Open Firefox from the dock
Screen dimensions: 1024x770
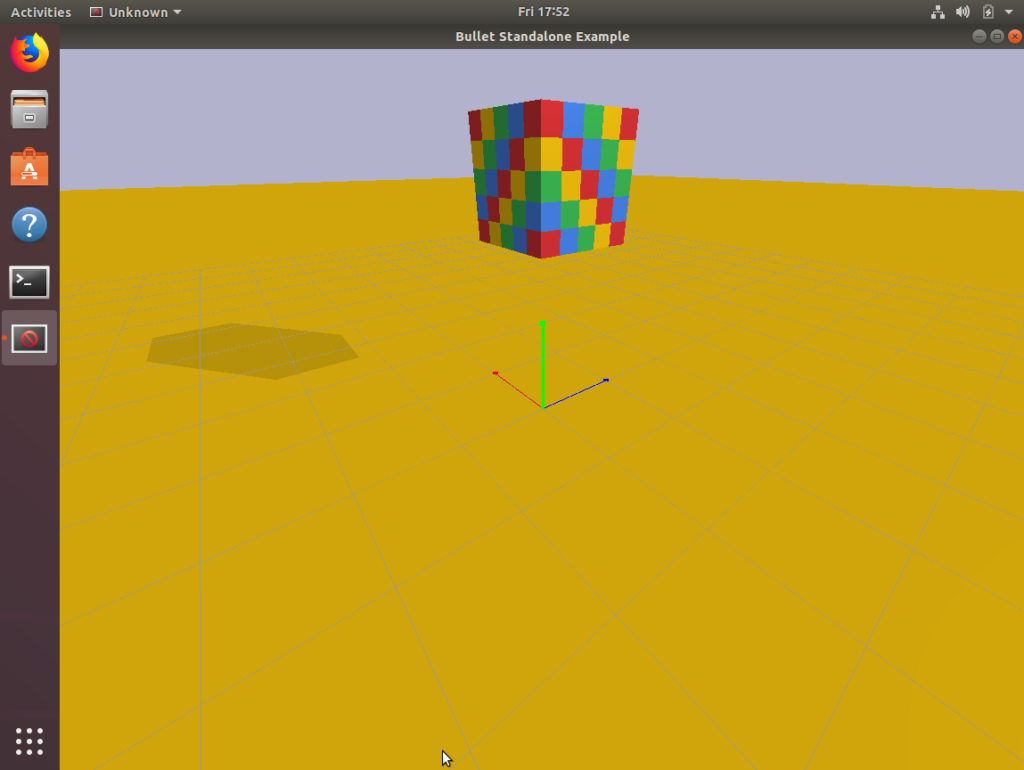29,53
